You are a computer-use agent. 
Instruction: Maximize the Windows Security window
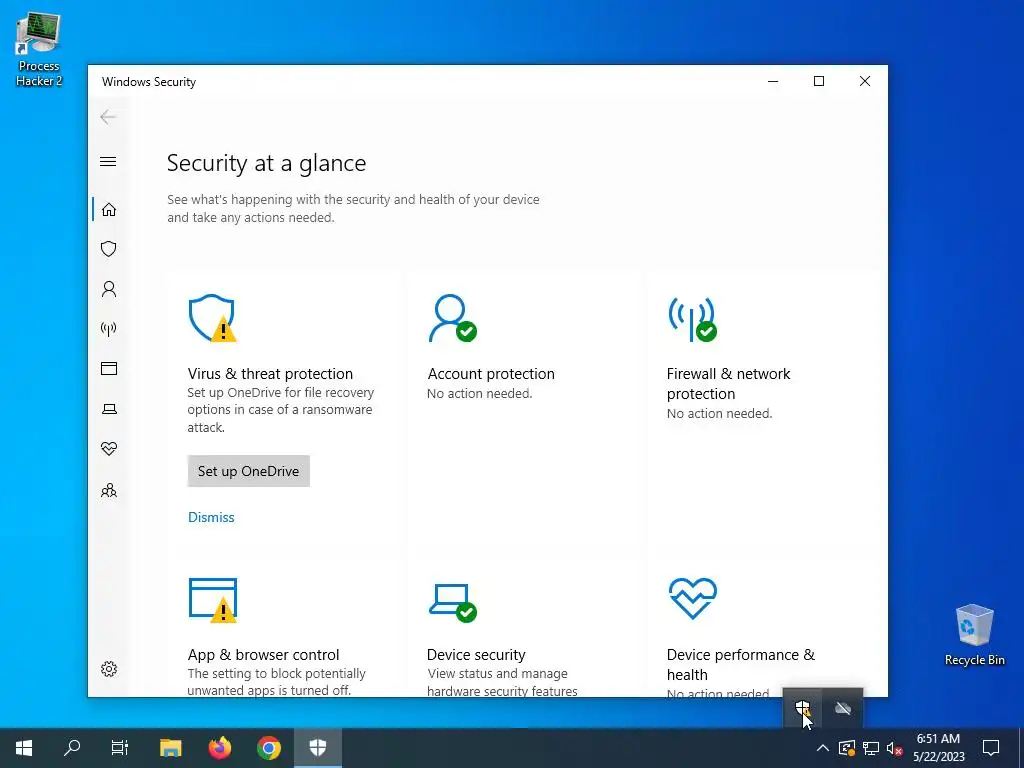[819, 81]
